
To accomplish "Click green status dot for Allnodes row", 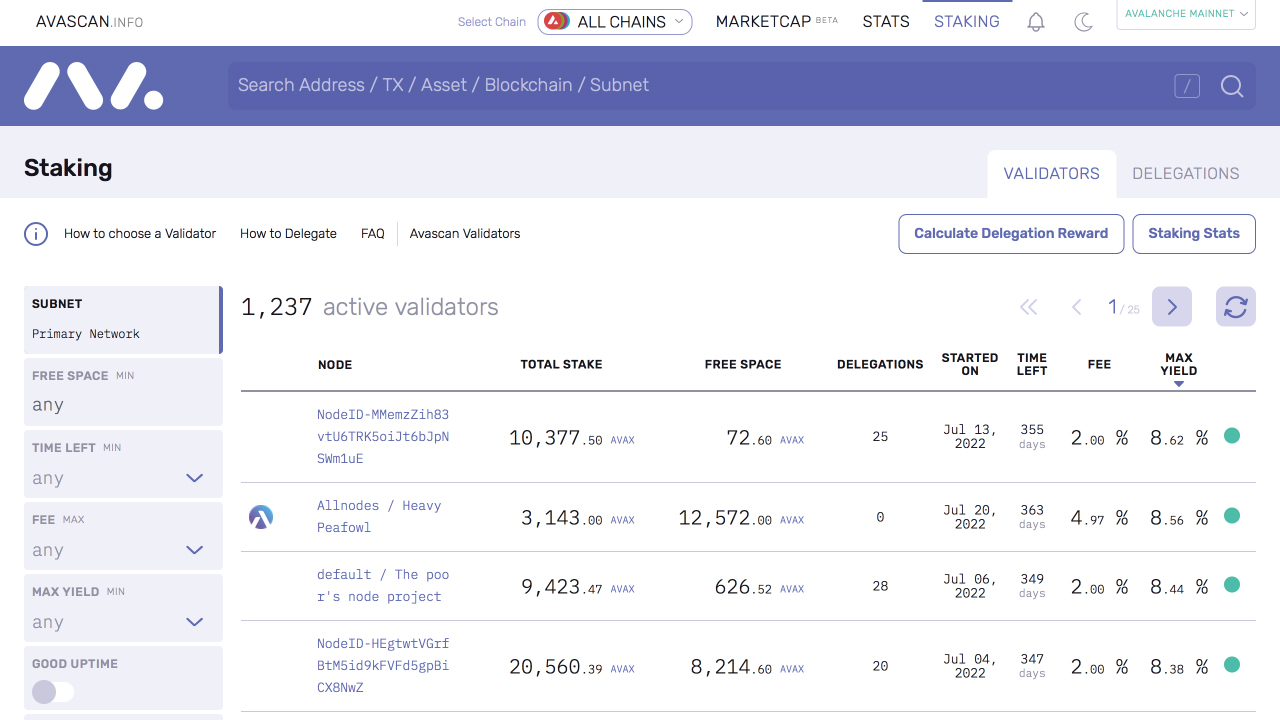I will coord(1232,516).
